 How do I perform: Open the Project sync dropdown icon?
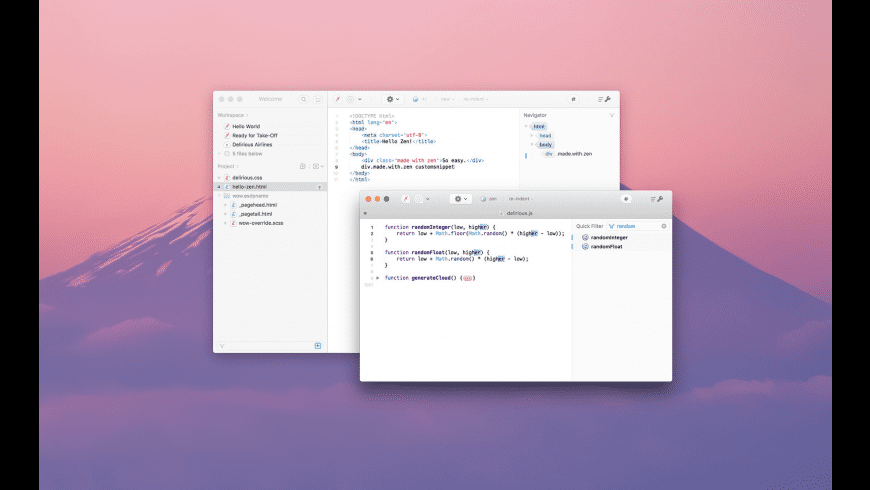tap(318, 166)
